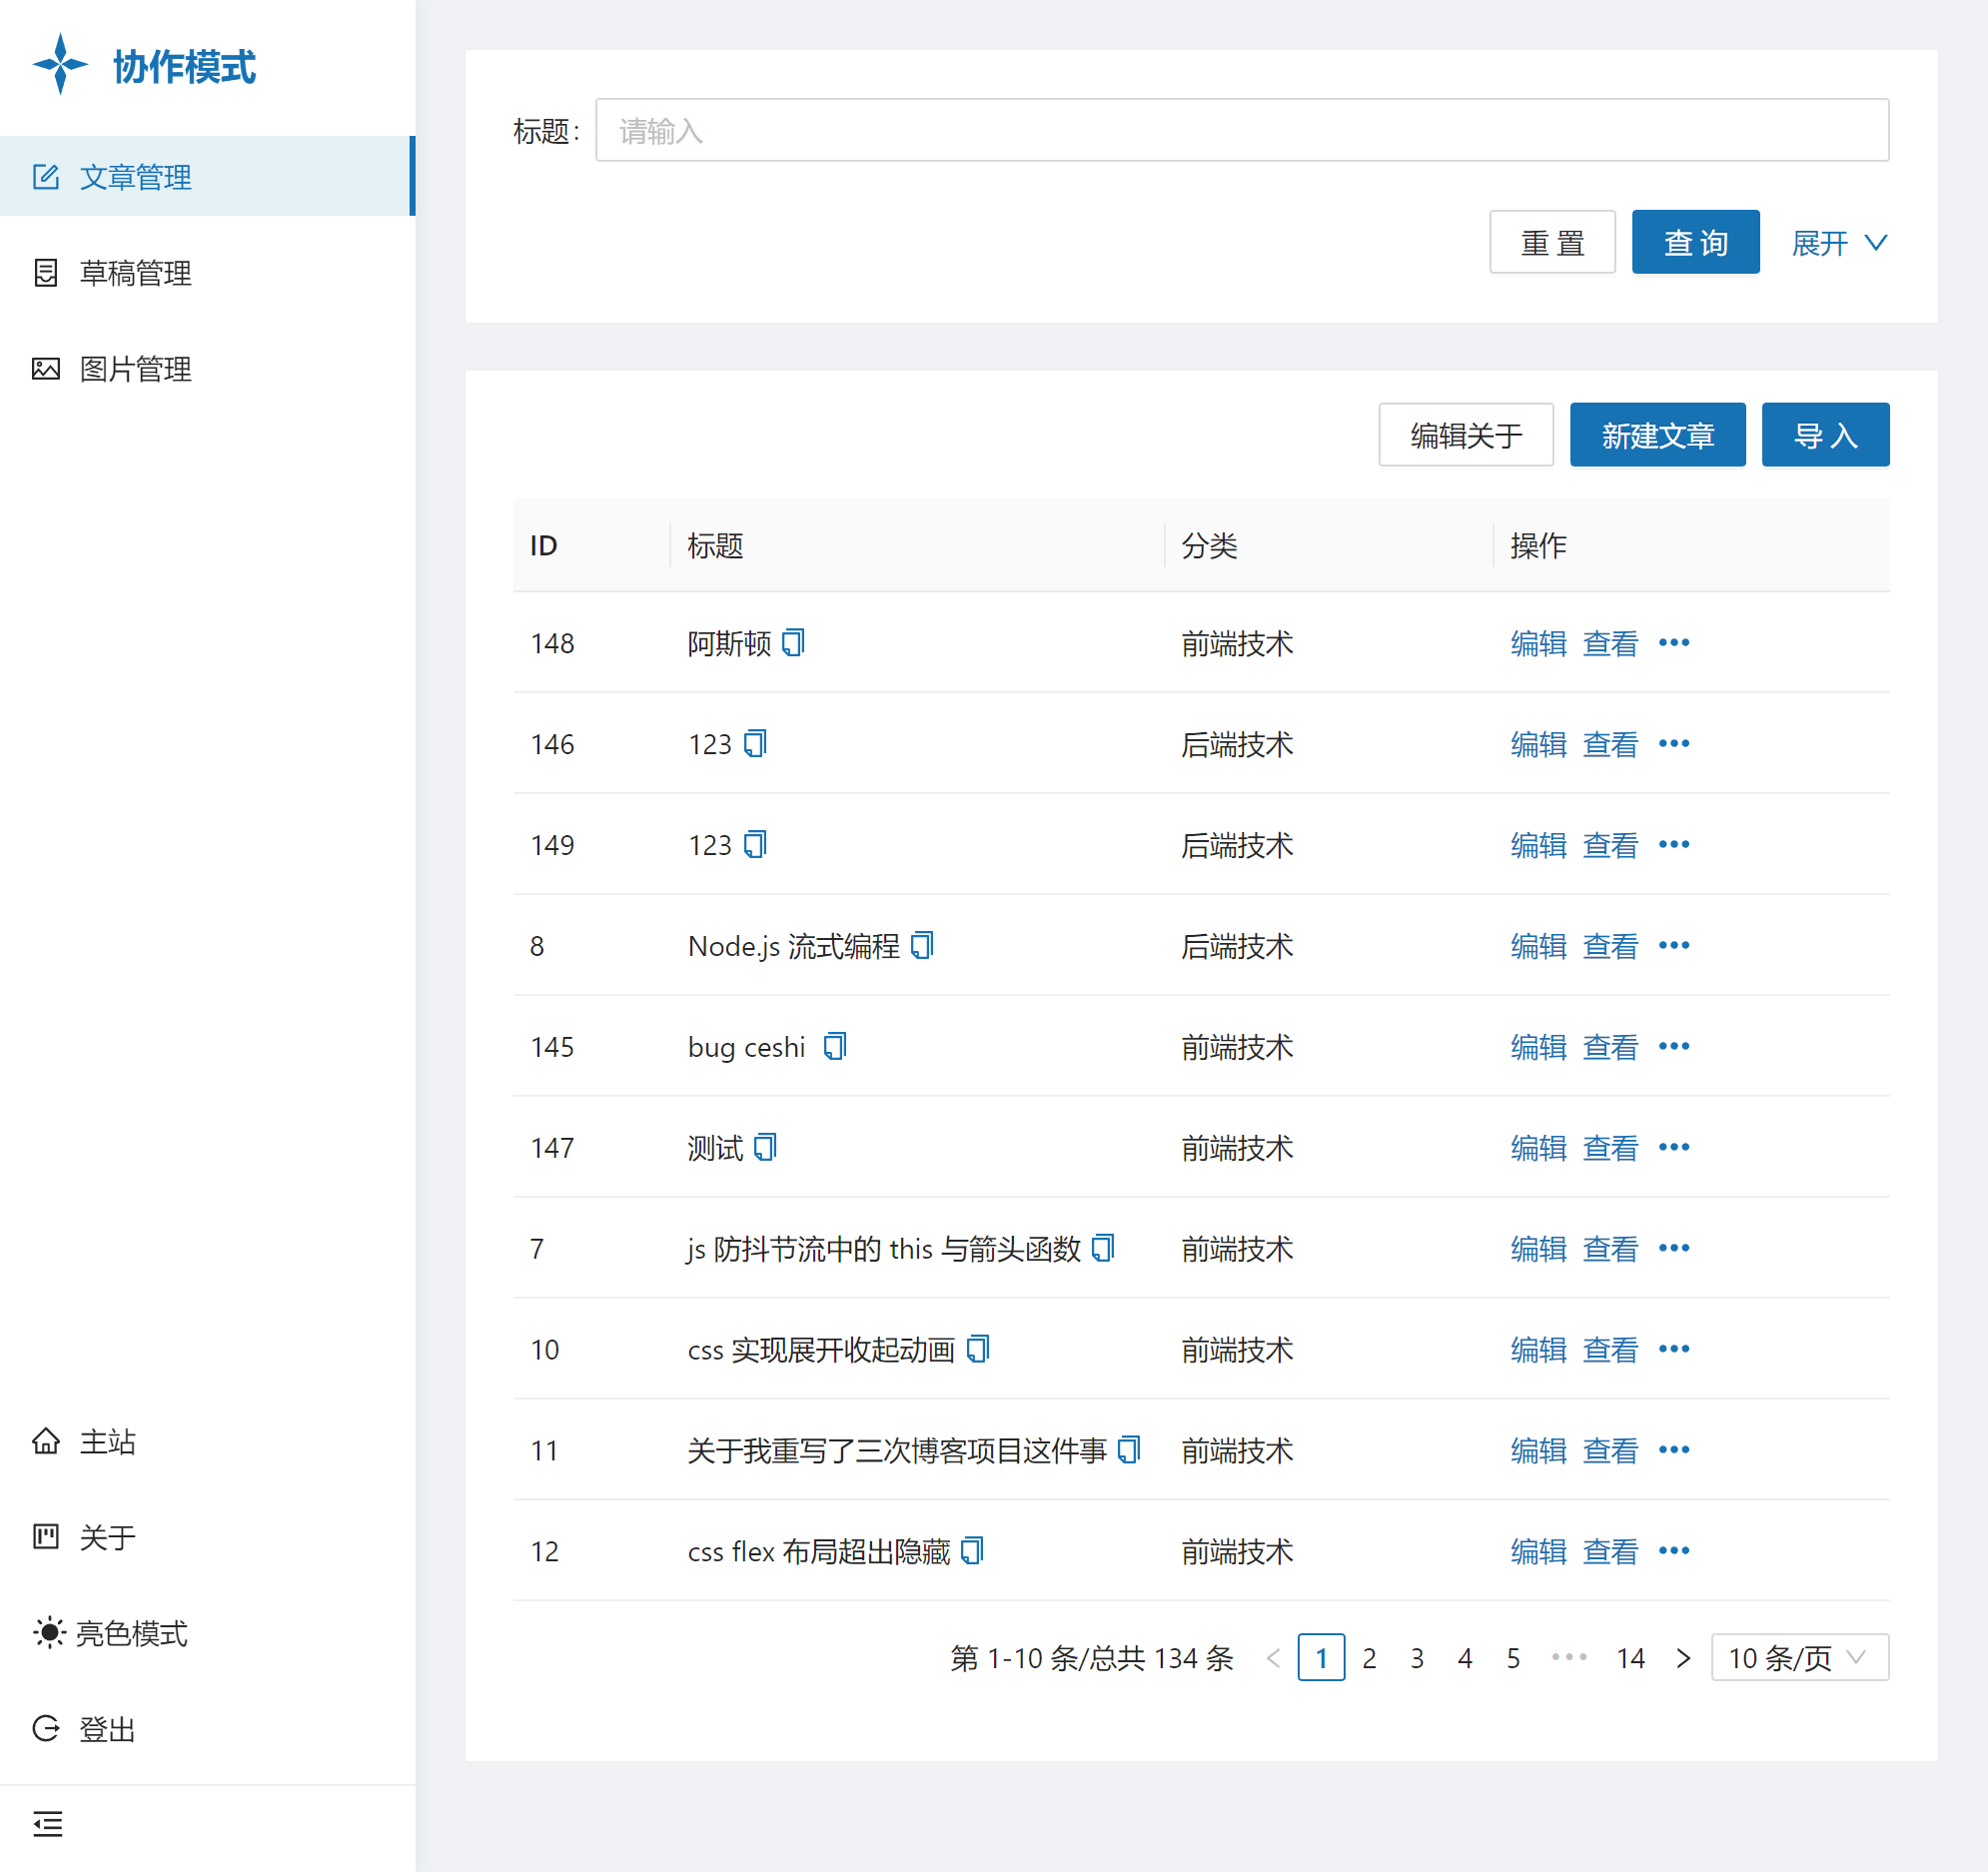Go to page 3
The width and height of the screenshot is (1988, 1872).
coord(1417,1658)
